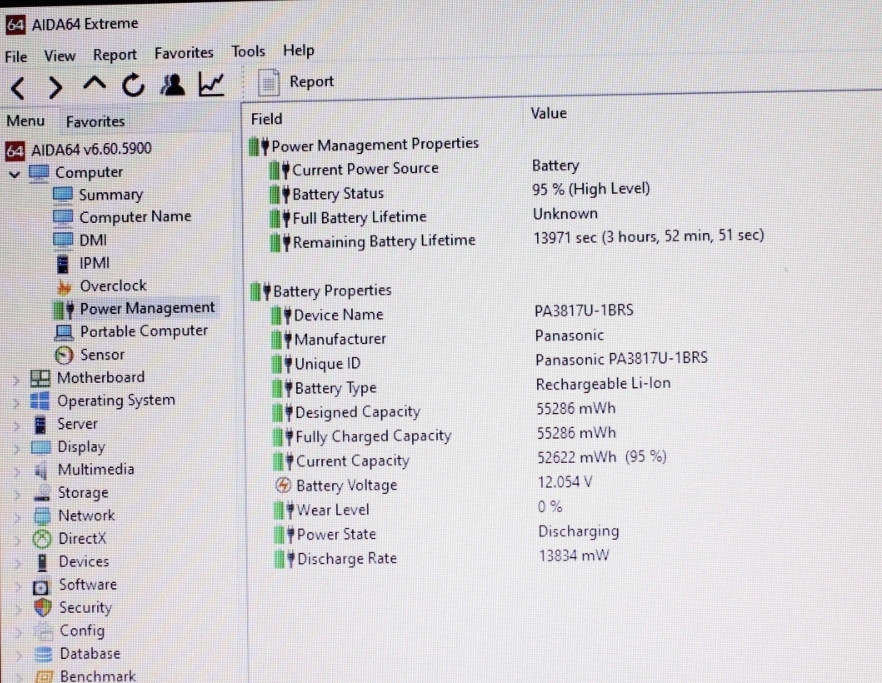Collapse the Computer tree node
This screenshot has height=683, width=882.
[15, 173]
